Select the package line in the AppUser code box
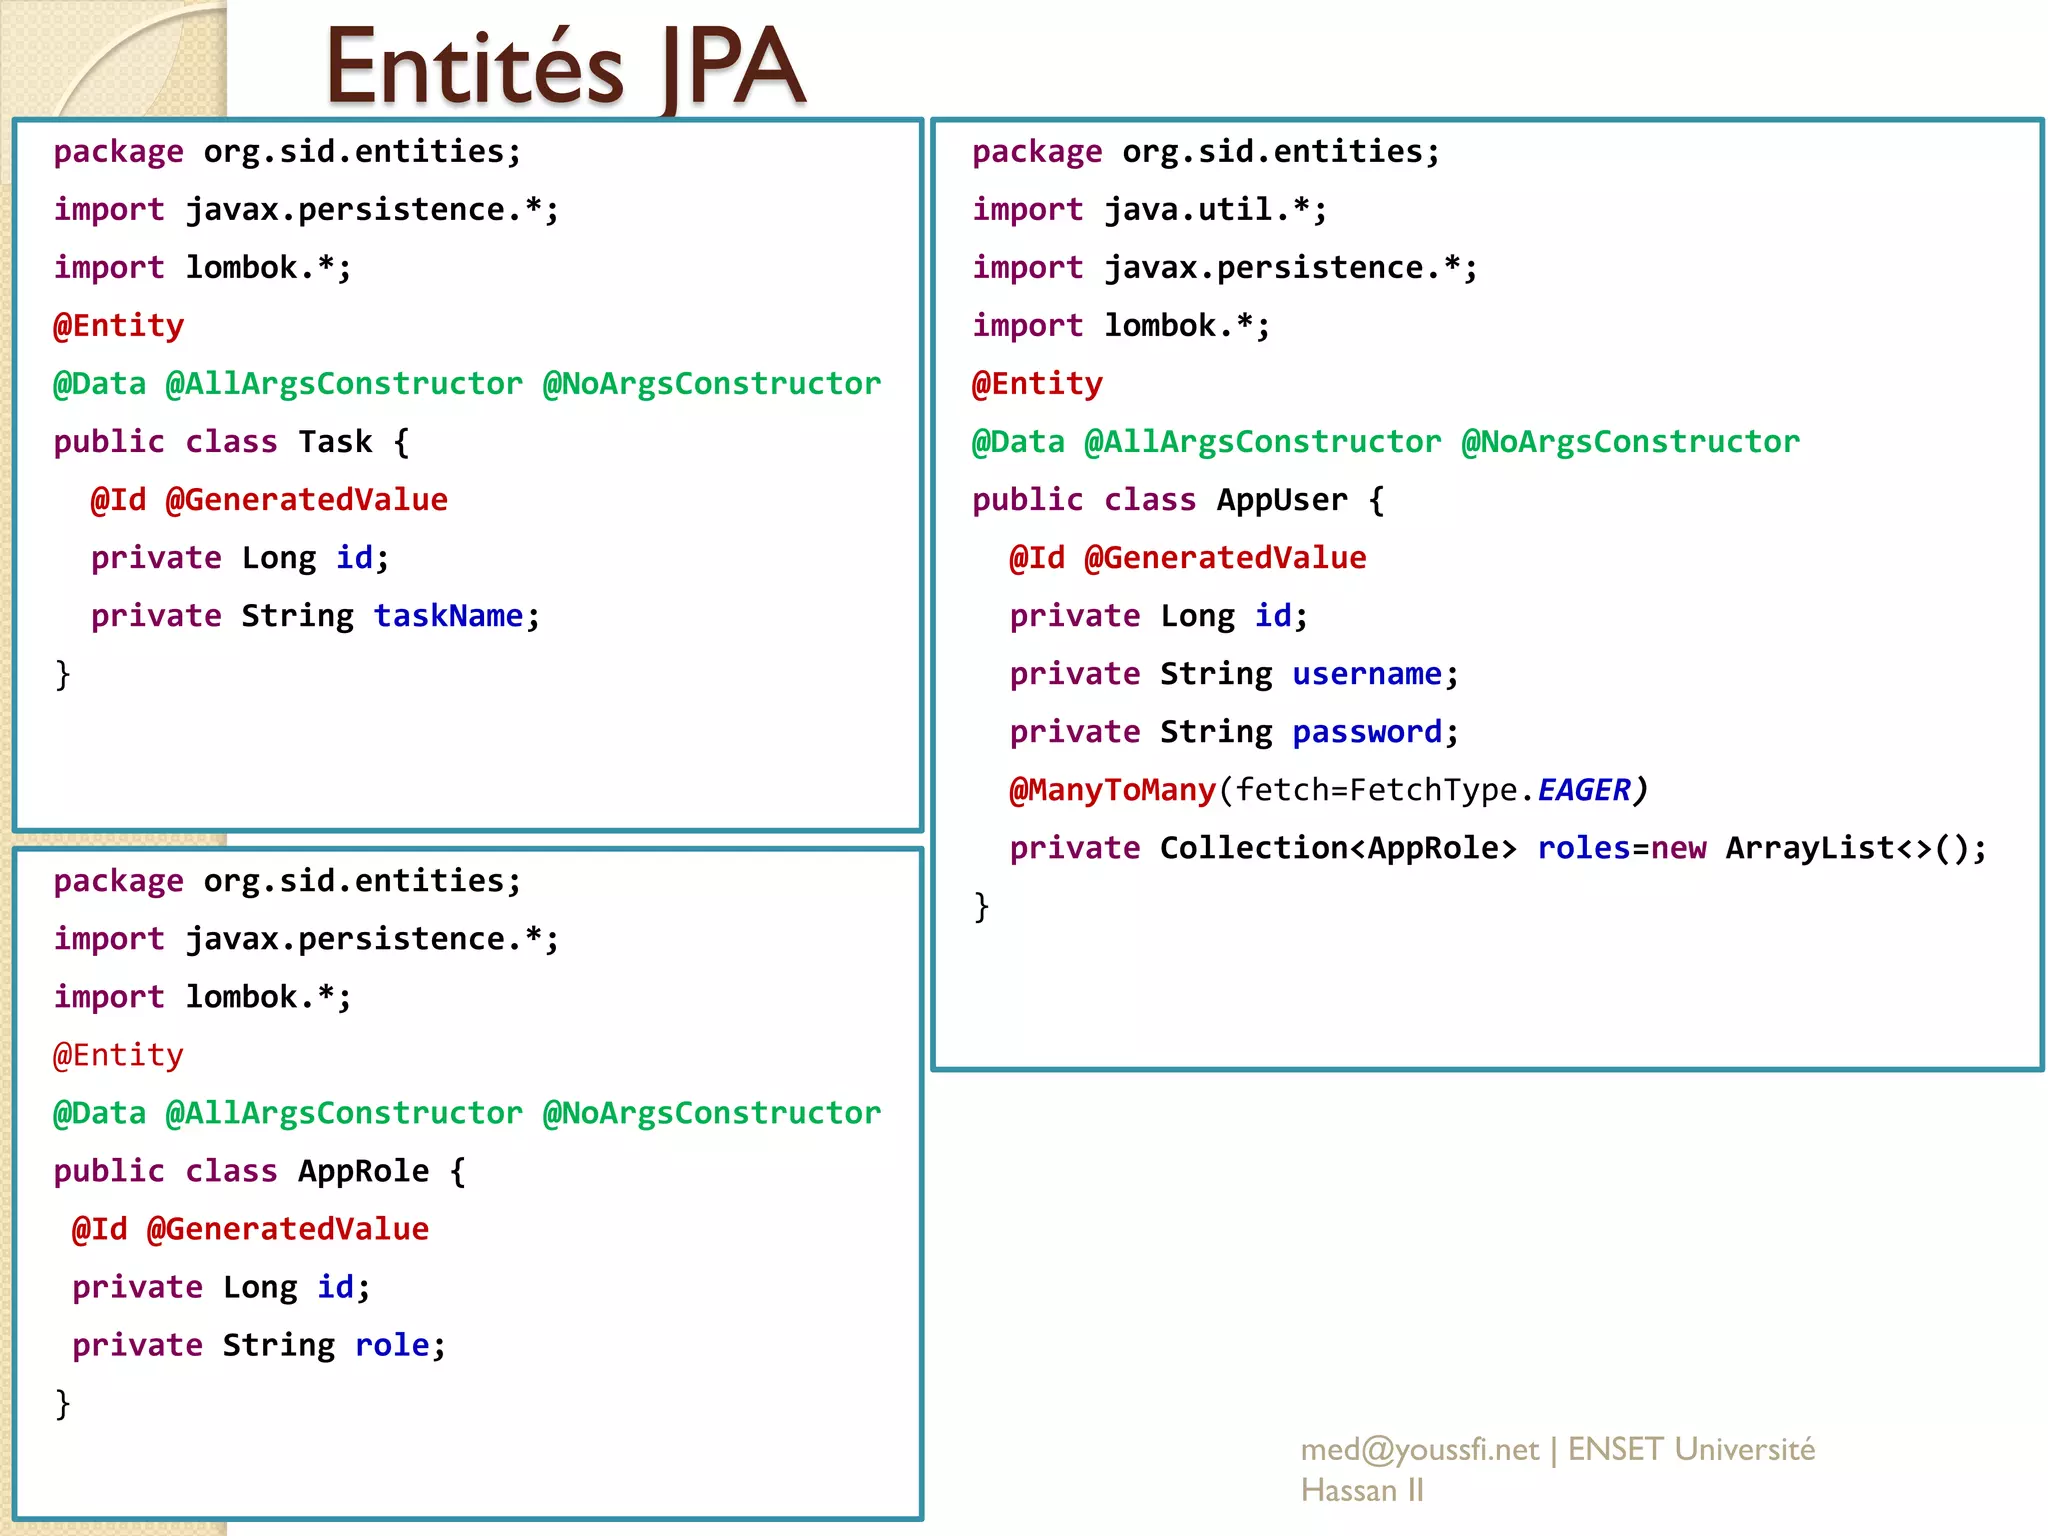 (1206, 152)
